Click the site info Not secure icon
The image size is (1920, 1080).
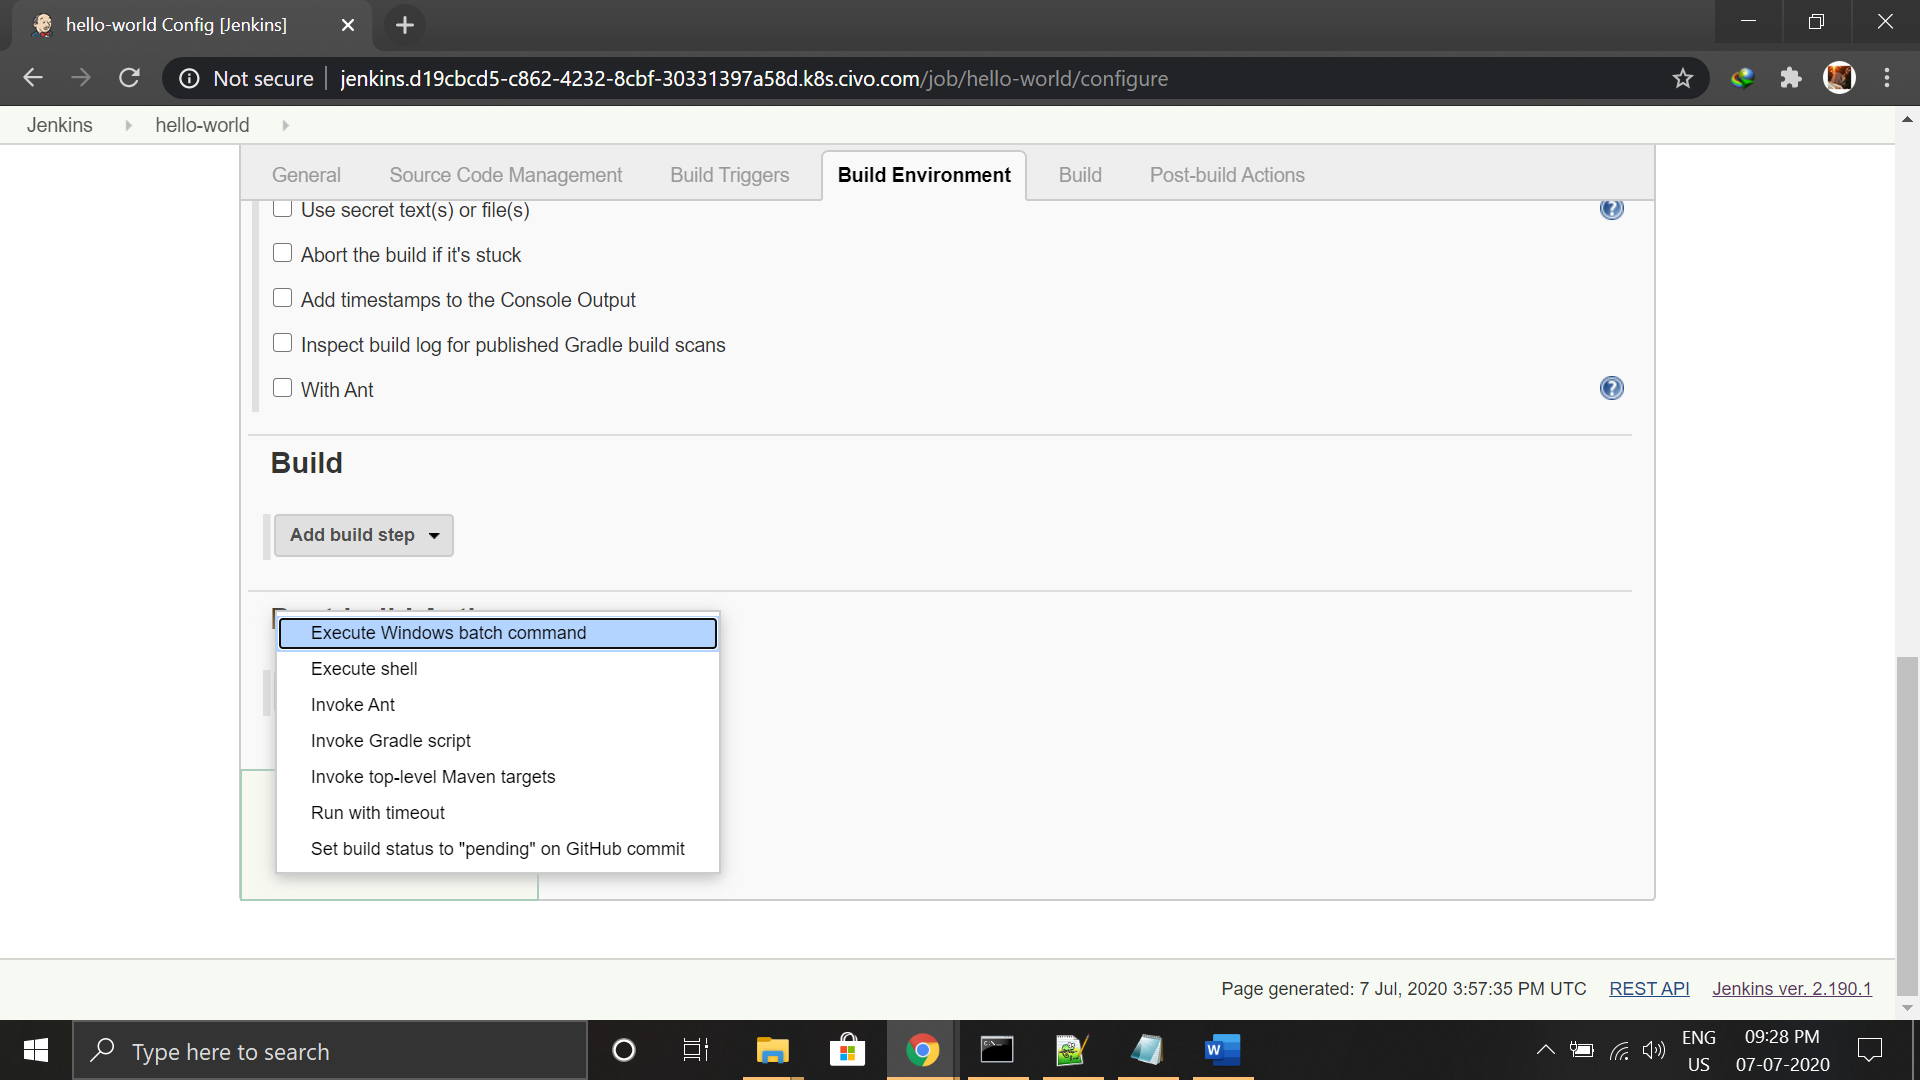[189, 78]
